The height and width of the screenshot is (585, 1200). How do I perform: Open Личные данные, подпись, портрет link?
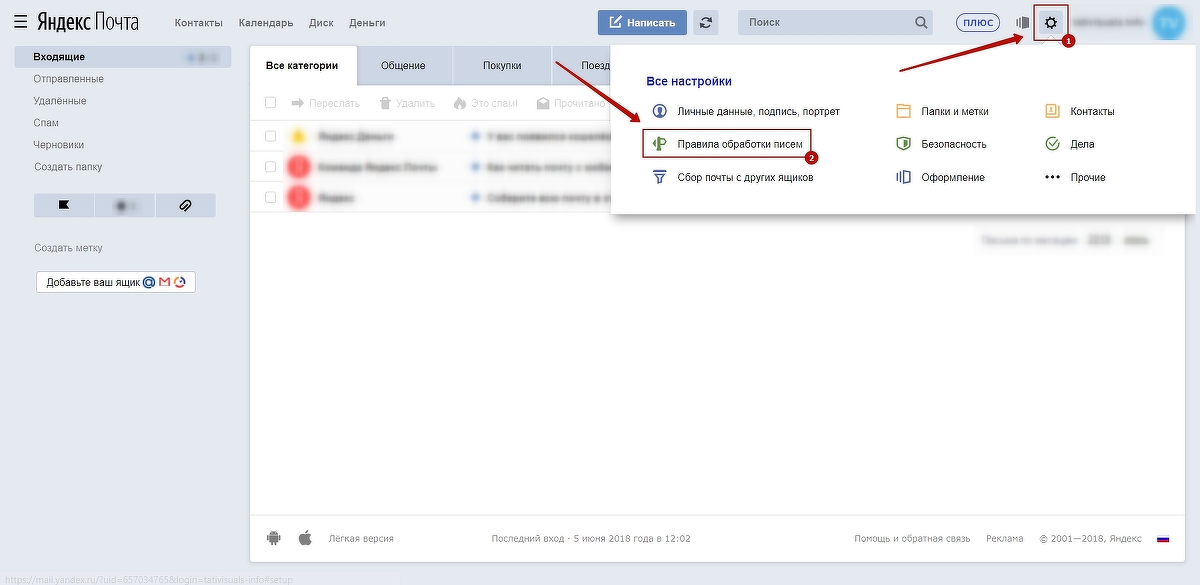[x=758, y=111]
